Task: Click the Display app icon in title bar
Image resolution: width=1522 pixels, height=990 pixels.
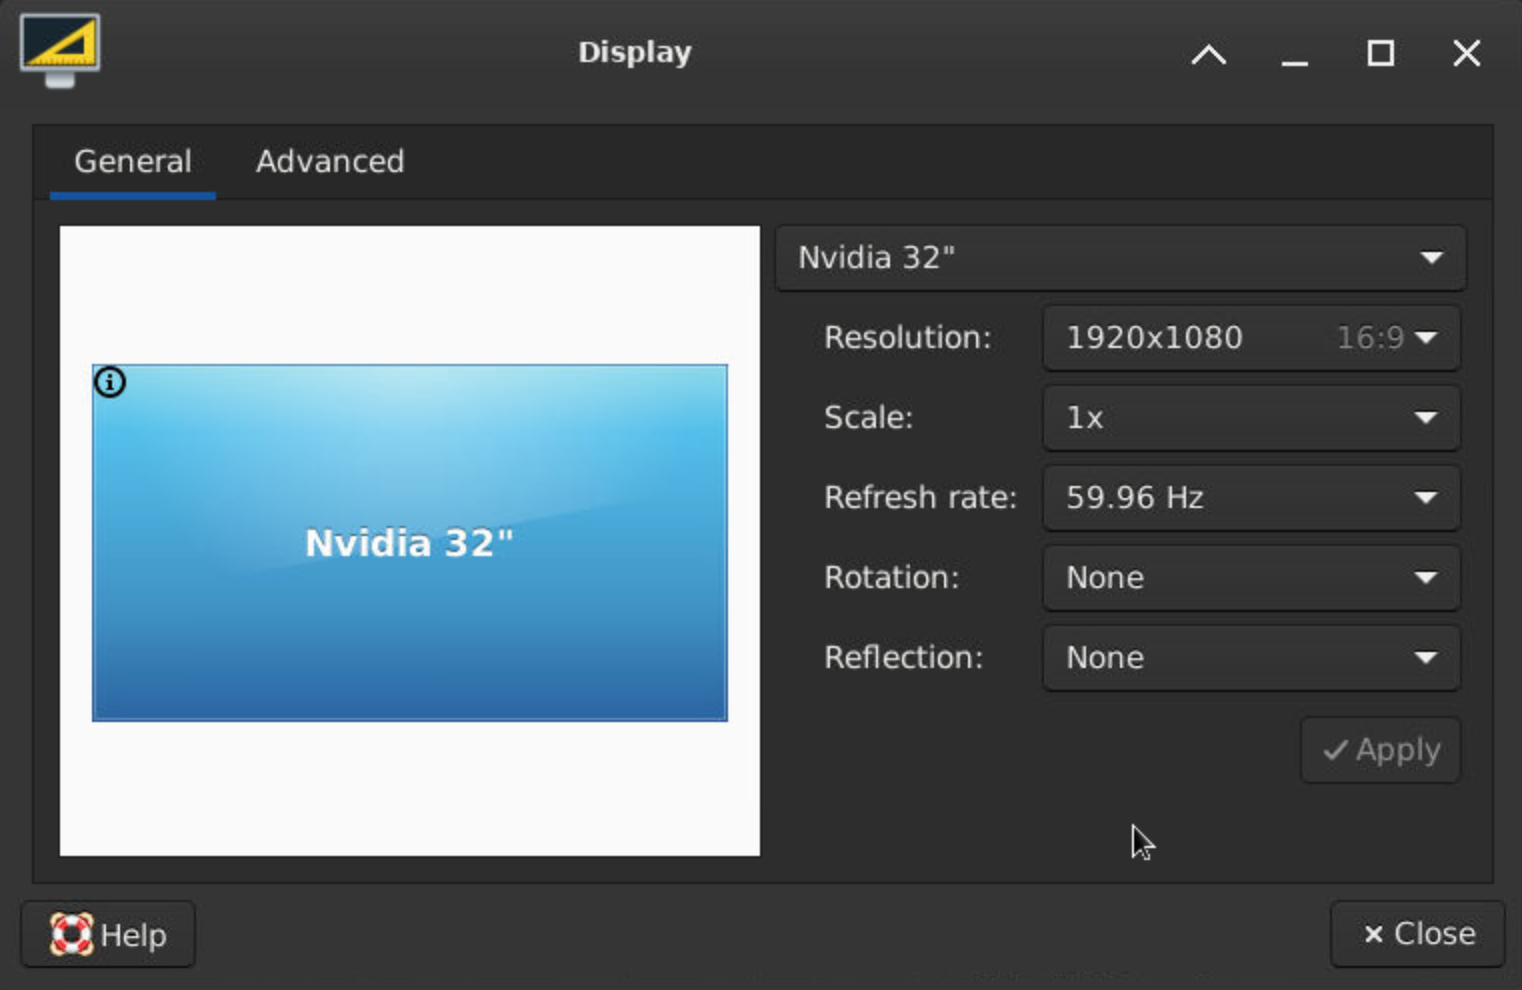Action: (60, 50)
